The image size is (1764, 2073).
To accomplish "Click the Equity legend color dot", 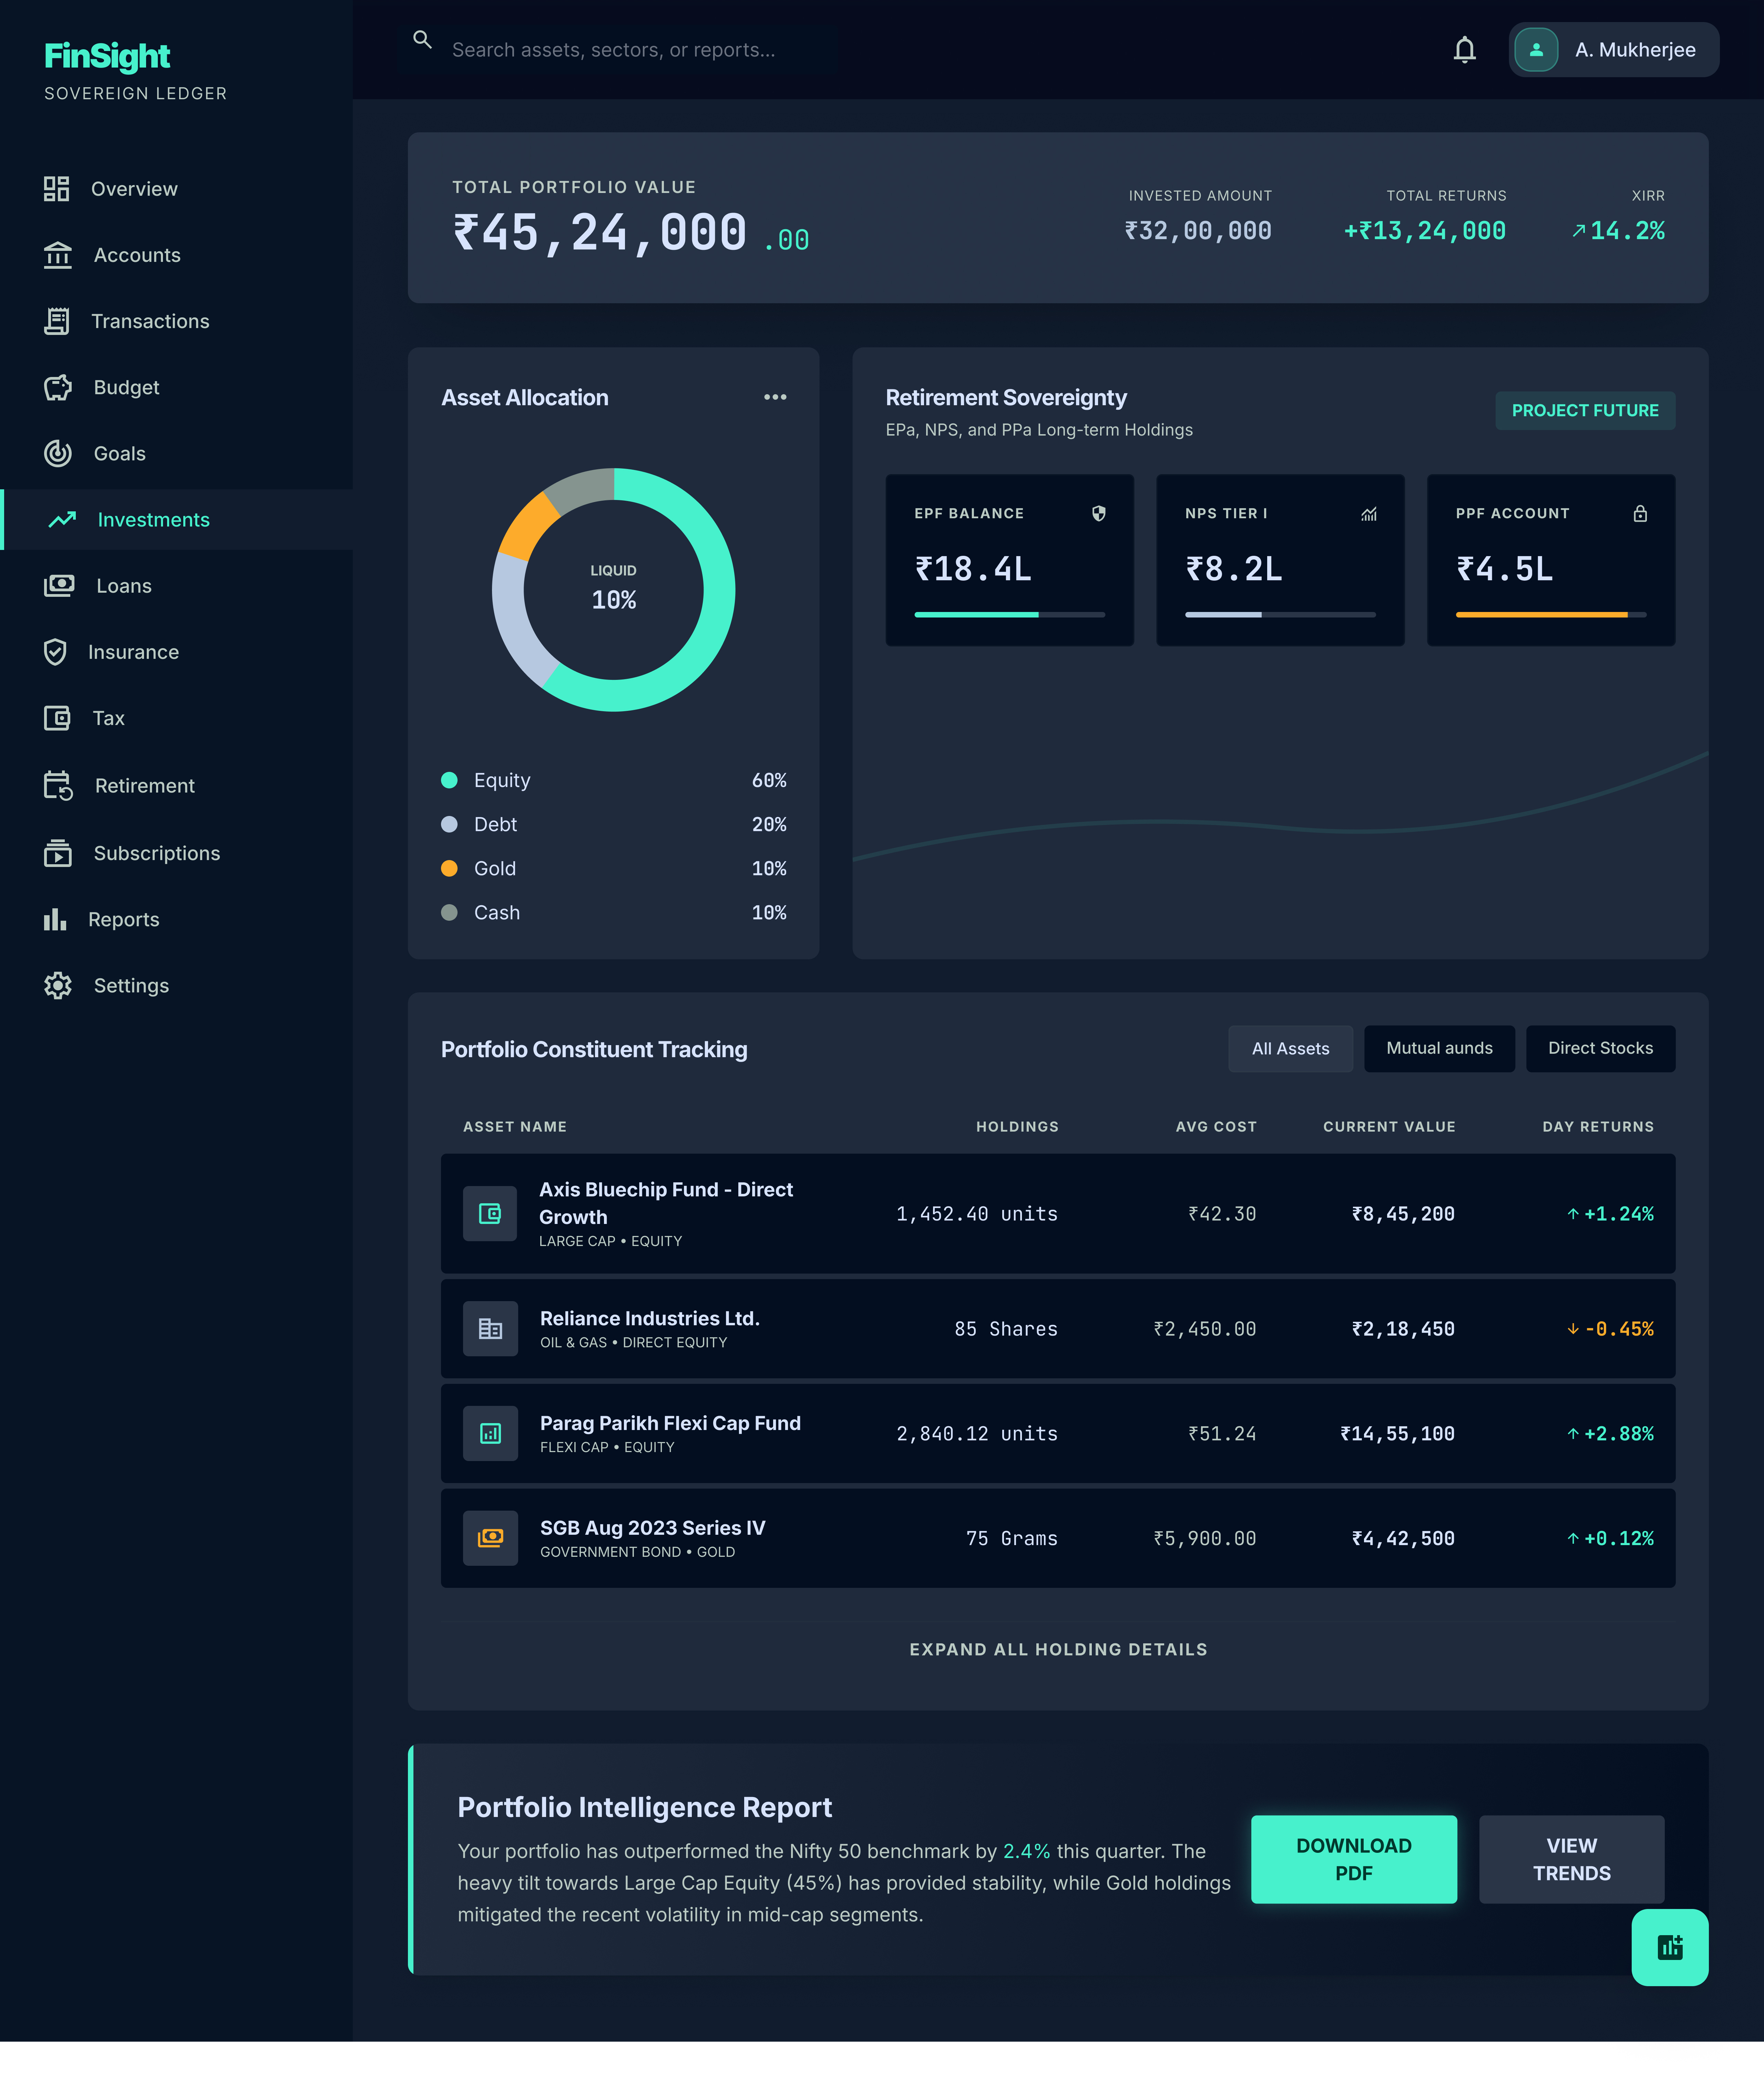I will tap(449, 780).
